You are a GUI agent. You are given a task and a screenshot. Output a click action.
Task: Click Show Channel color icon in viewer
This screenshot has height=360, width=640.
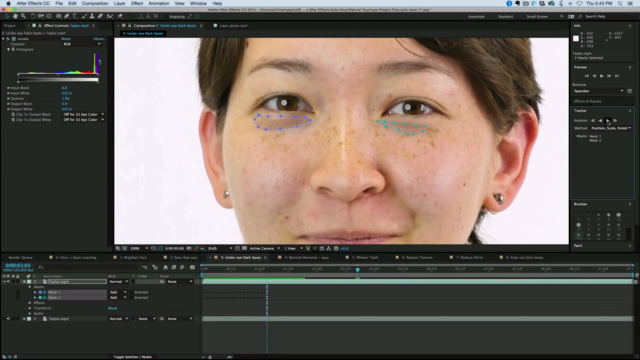click(x=203, y=248)
